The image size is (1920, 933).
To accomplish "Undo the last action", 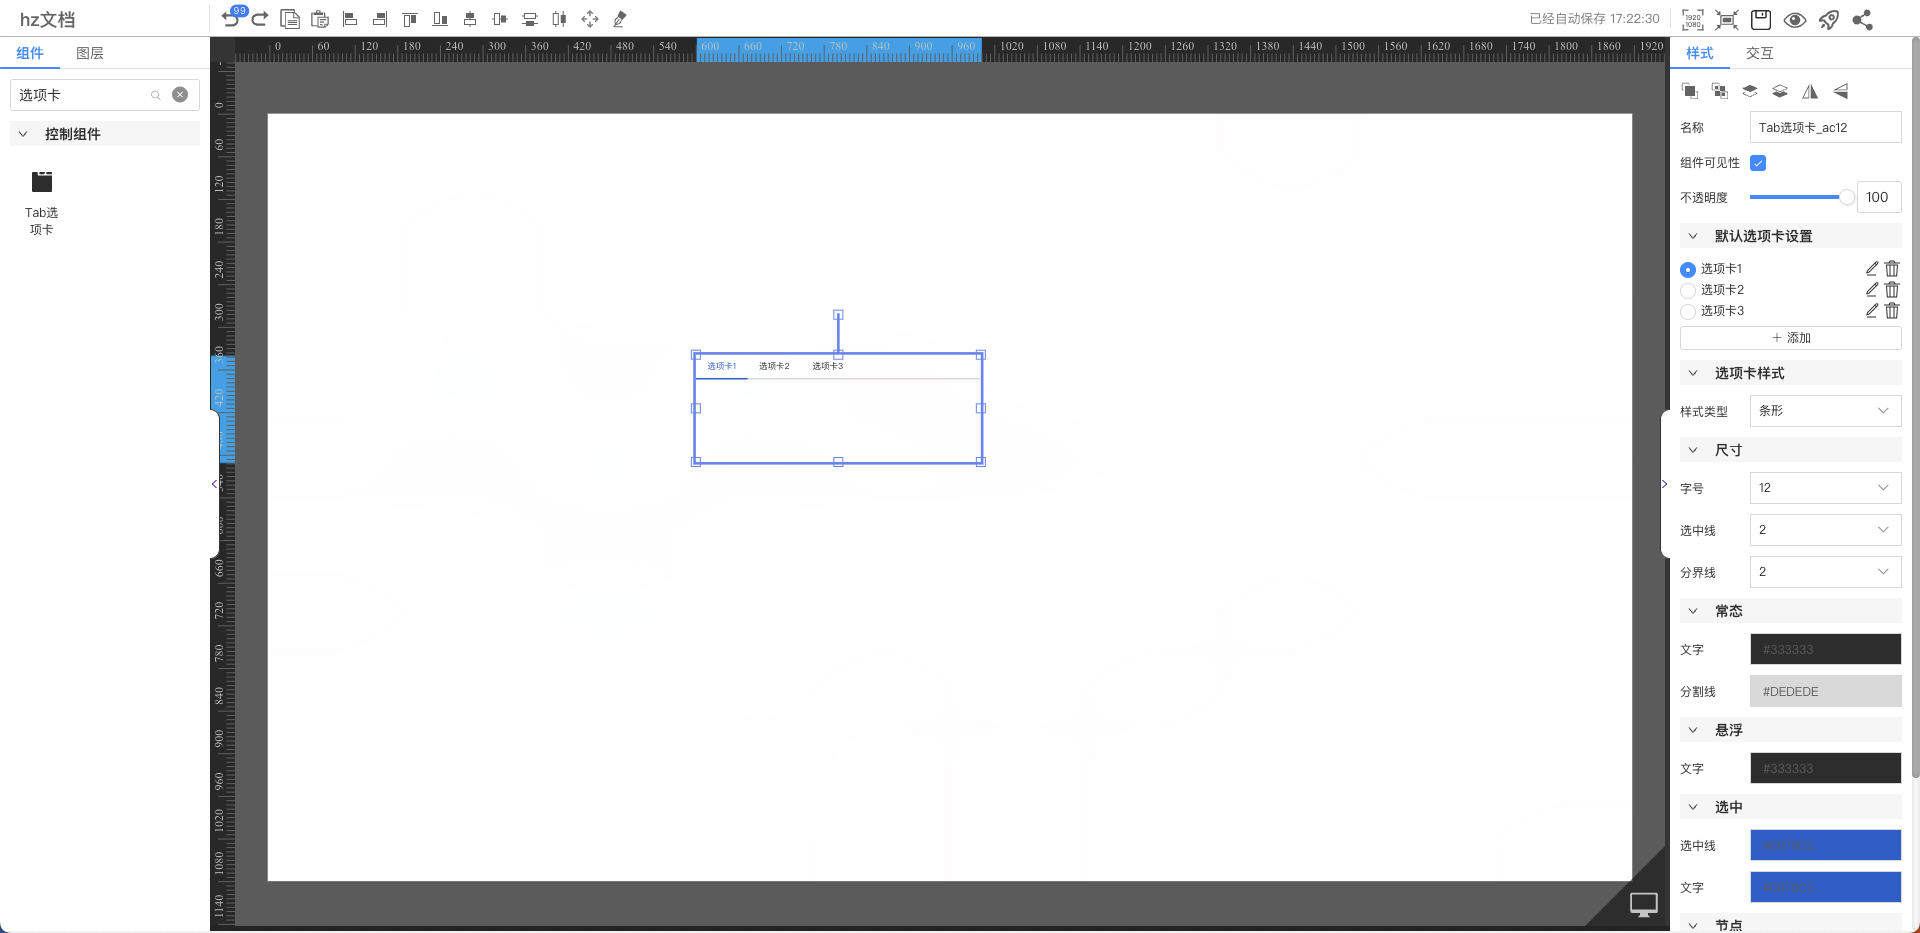I will tap(231, 19).
